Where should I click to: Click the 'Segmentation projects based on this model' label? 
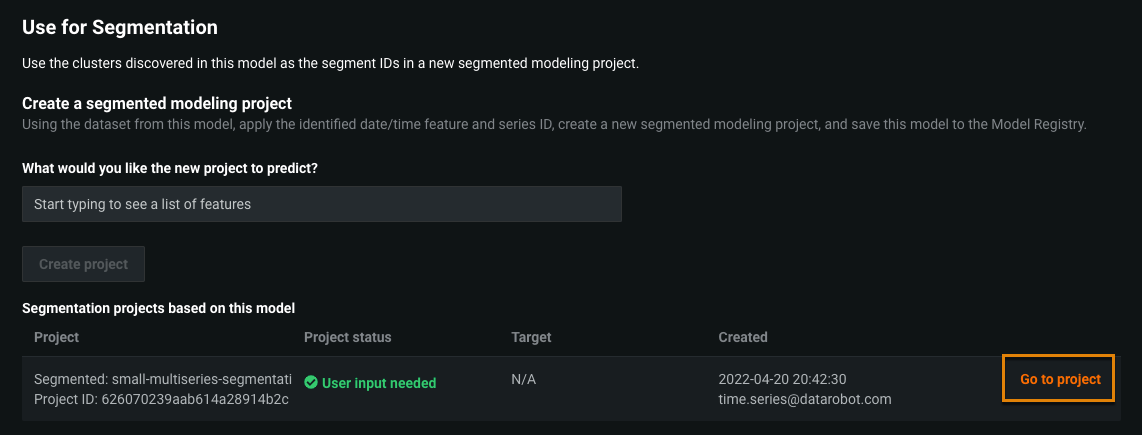pyautogui.click(x=158, y=309)
